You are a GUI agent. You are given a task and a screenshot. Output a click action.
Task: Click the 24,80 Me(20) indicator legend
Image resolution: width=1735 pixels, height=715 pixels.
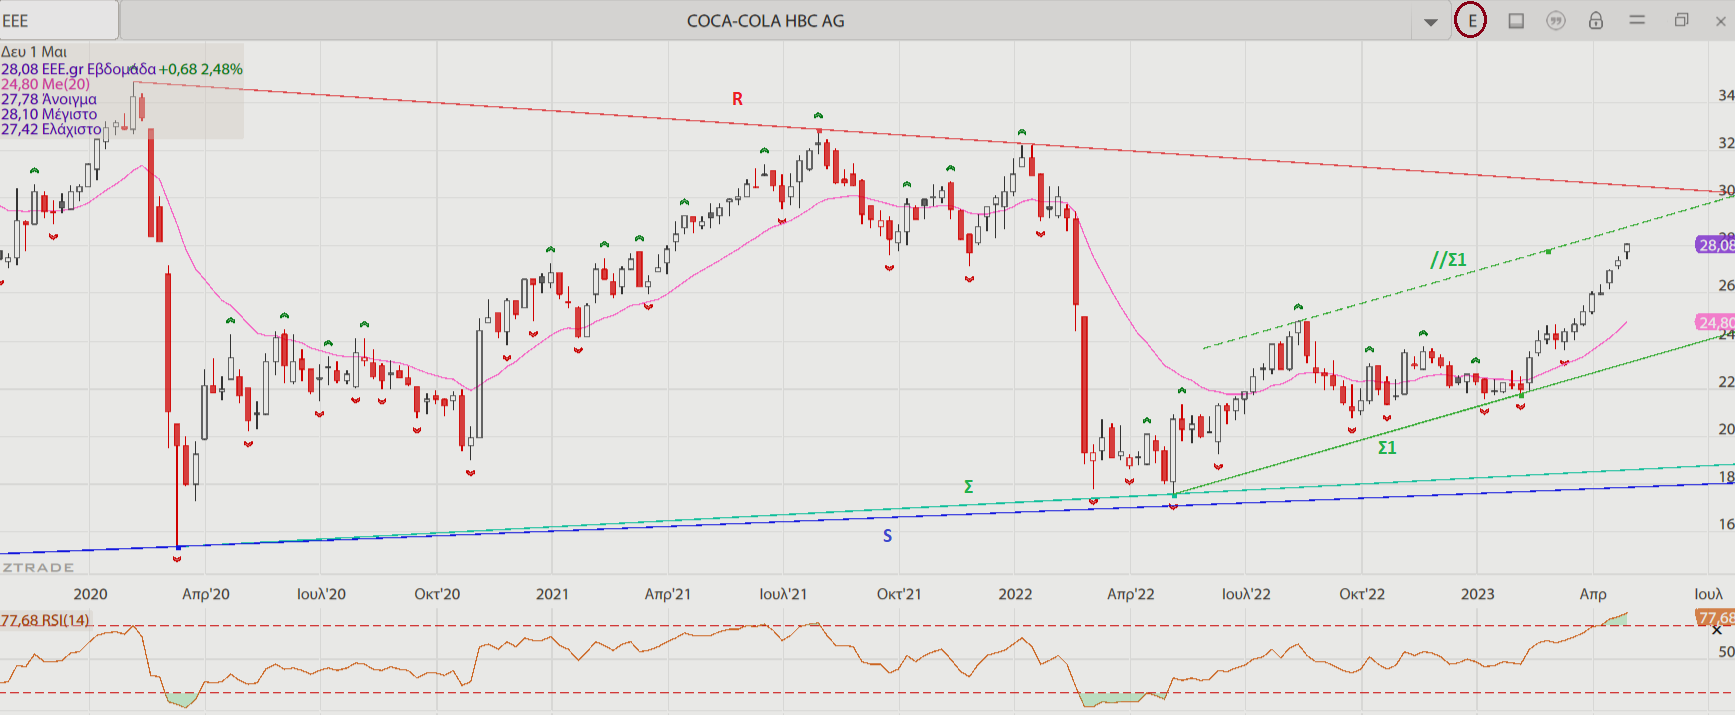pos(45,84)
